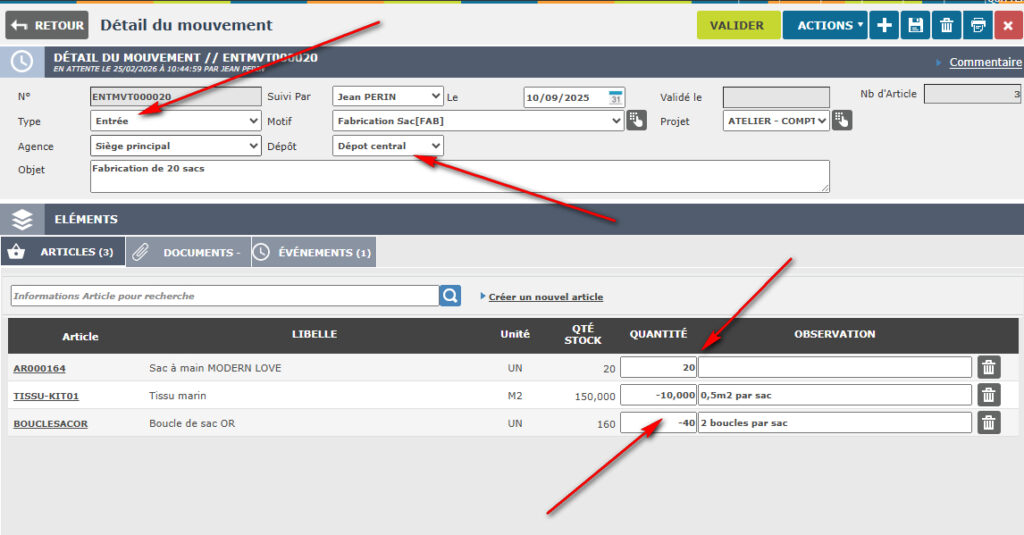1024x535 pixels.
Task: Delete the BOUCLESACOR article row
Action: pyautogui.click(x=988, y=423)
